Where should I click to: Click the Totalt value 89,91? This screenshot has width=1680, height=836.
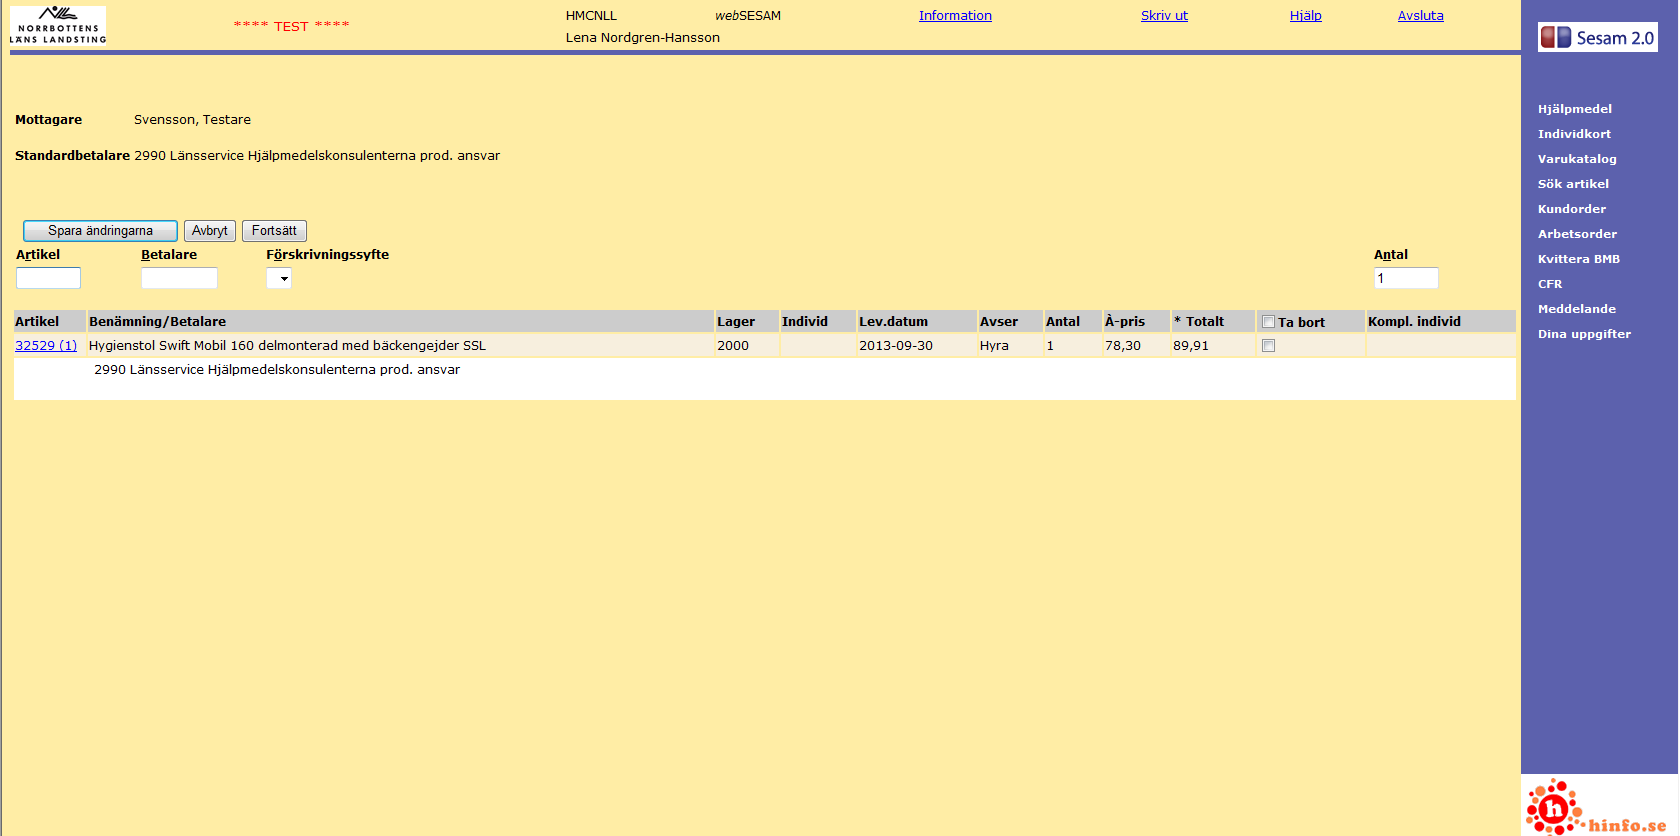pyautogui.click(x=1191, y=346)
